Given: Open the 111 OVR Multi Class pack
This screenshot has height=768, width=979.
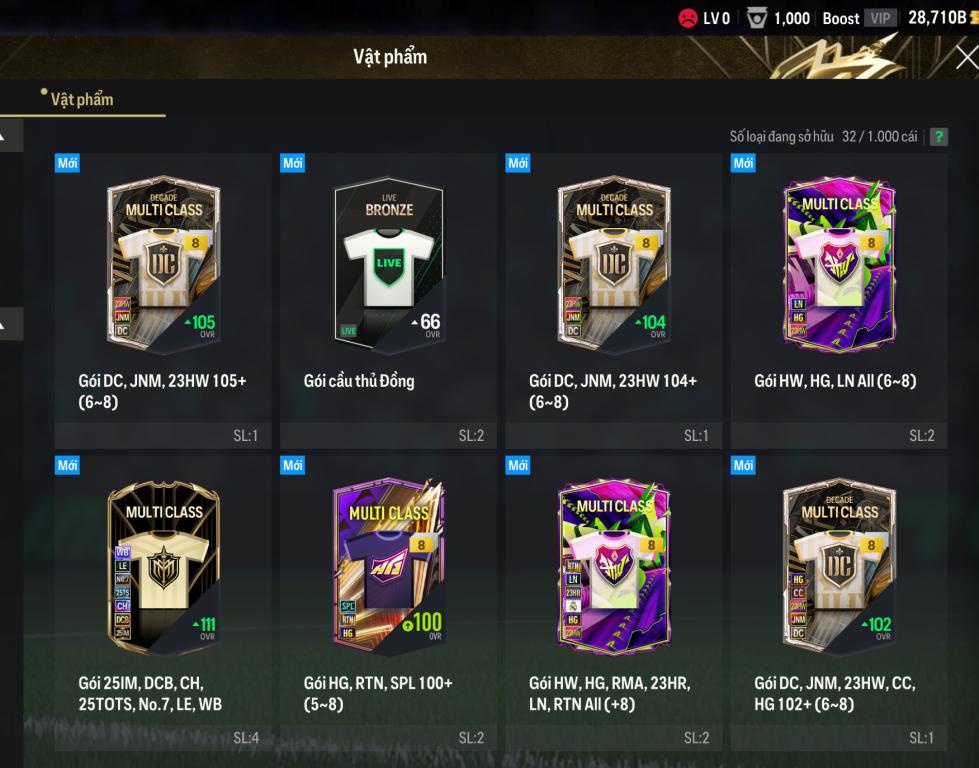Looking at the screenshot, I should (163, 603).
